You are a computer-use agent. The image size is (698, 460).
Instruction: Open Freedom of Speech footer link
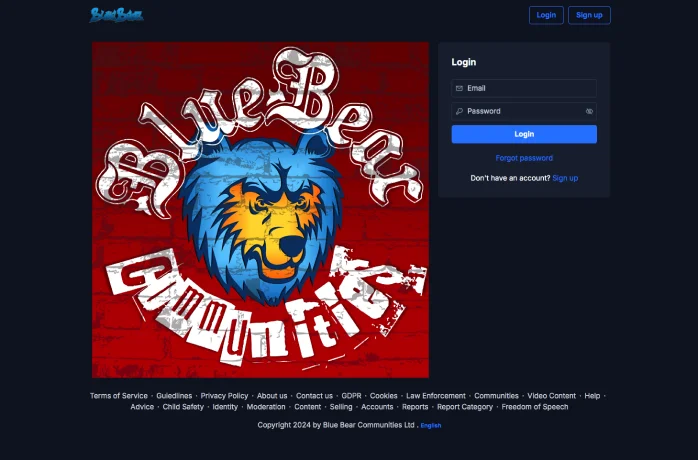pos(535,407)
